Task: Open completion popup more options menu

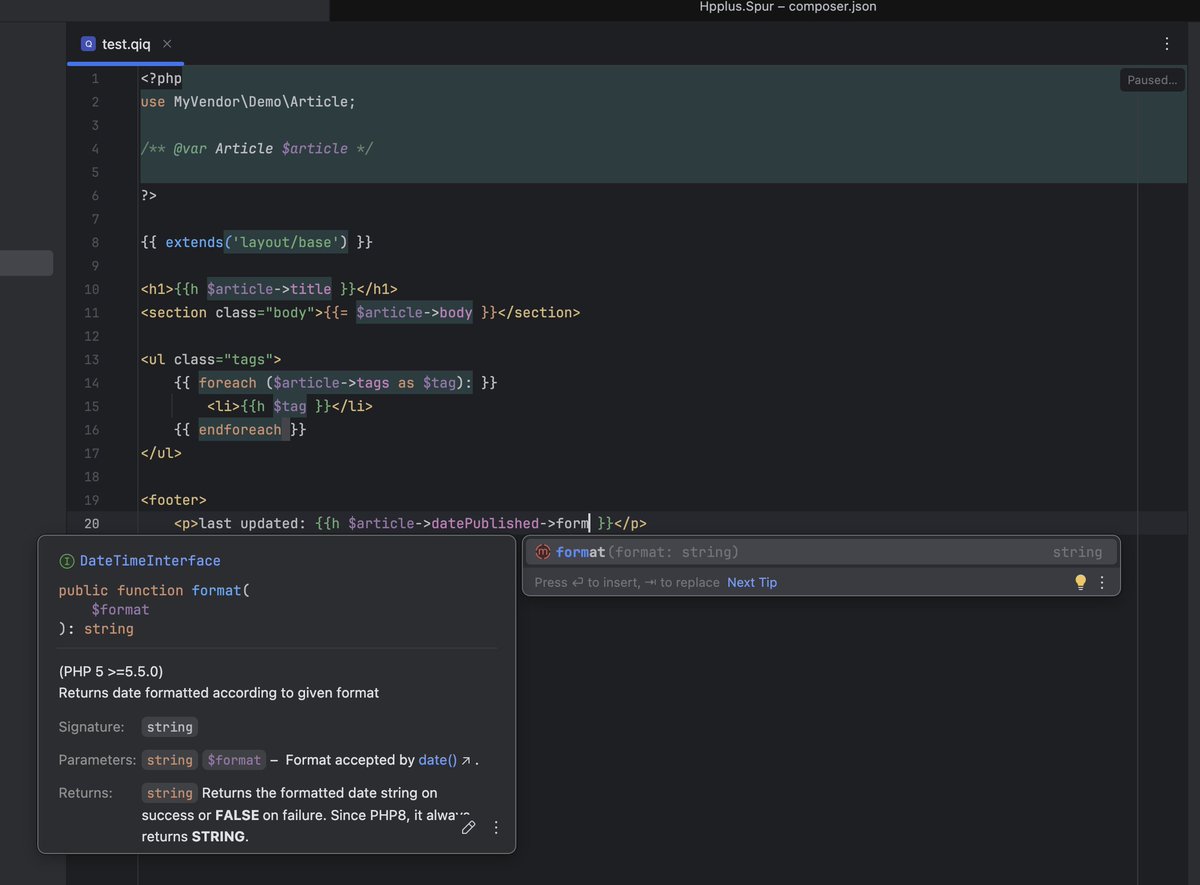Action: click(x=1102, y=582)
